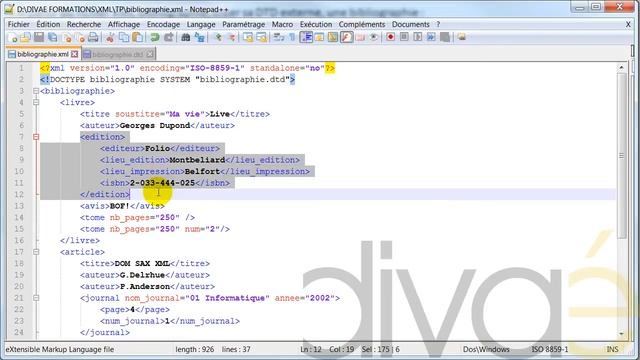The image size is (640, 360).
Task: Save the file using the floppy disk icon
Action: (39, 38)
